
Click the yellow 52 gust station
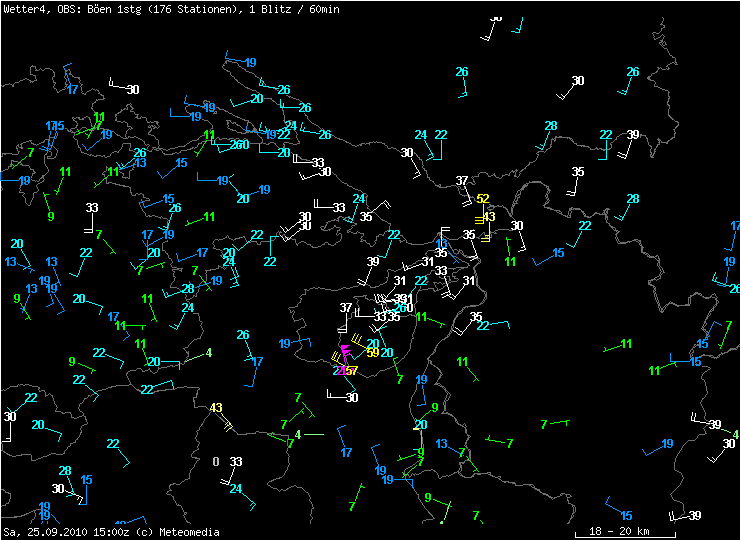point(483,199)
